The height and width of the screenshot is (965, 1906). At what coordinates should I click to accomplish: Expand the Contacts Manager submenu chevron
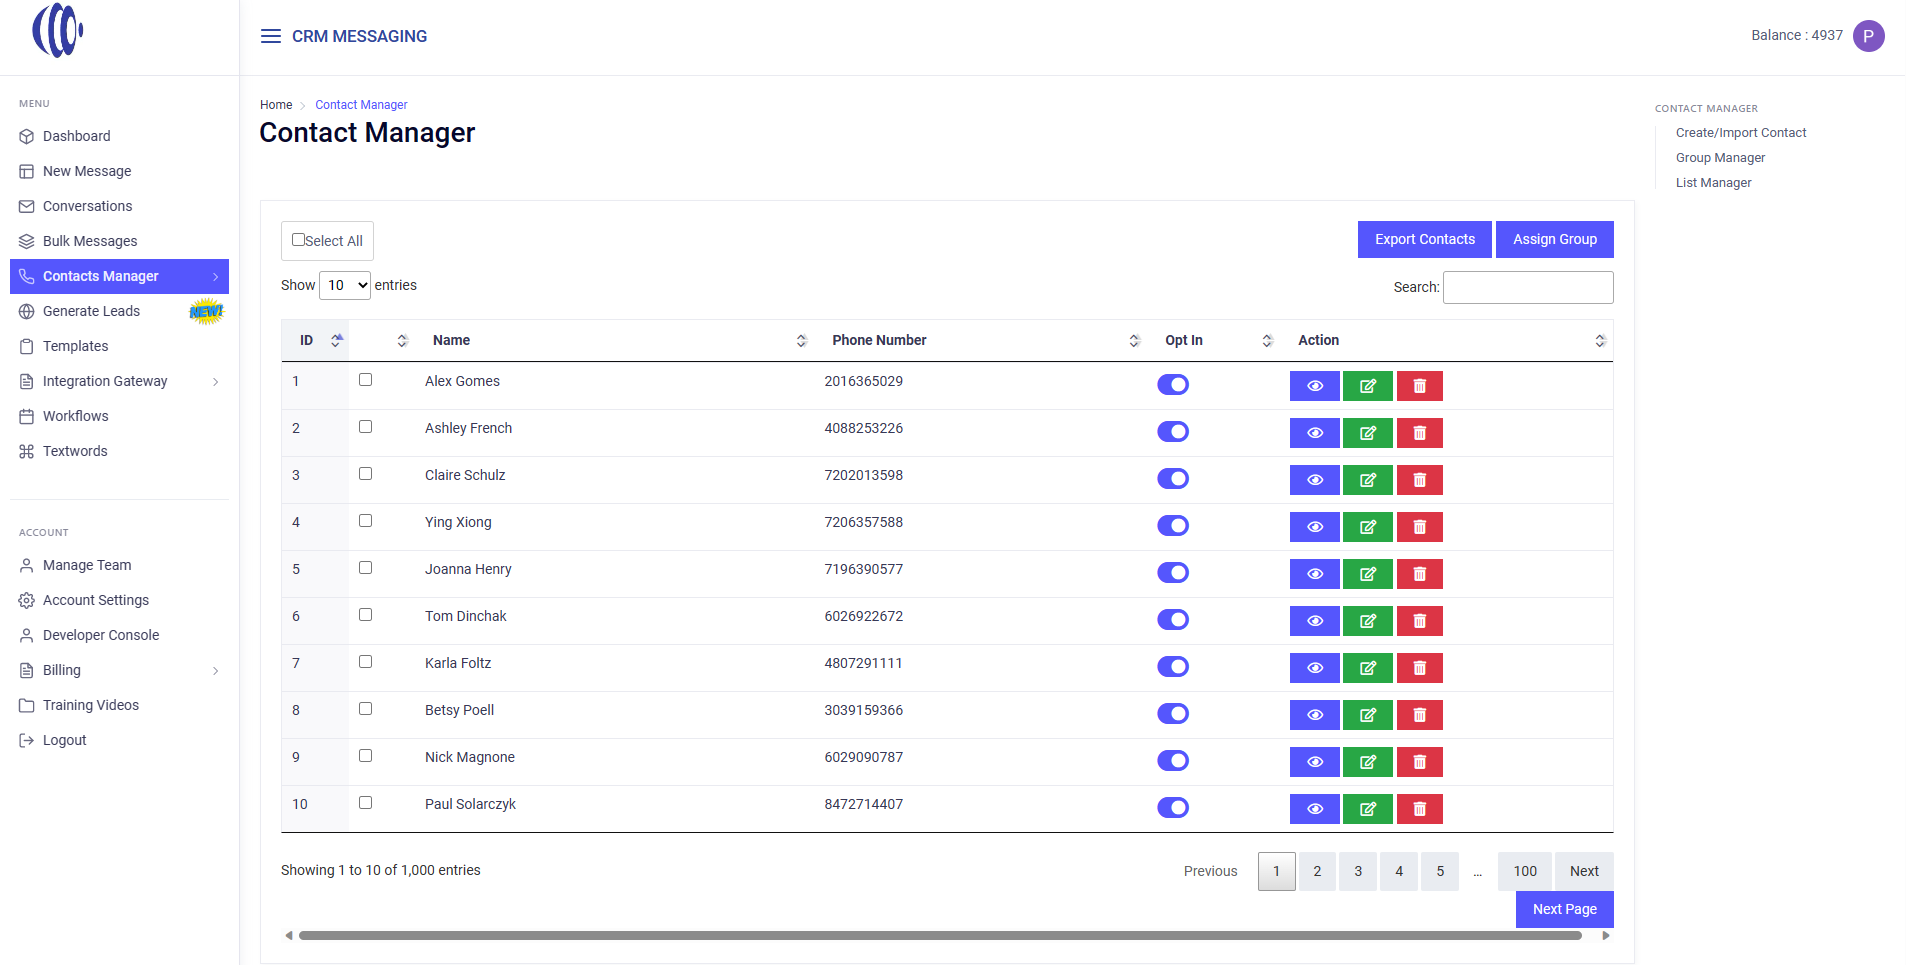pos(215,277)
